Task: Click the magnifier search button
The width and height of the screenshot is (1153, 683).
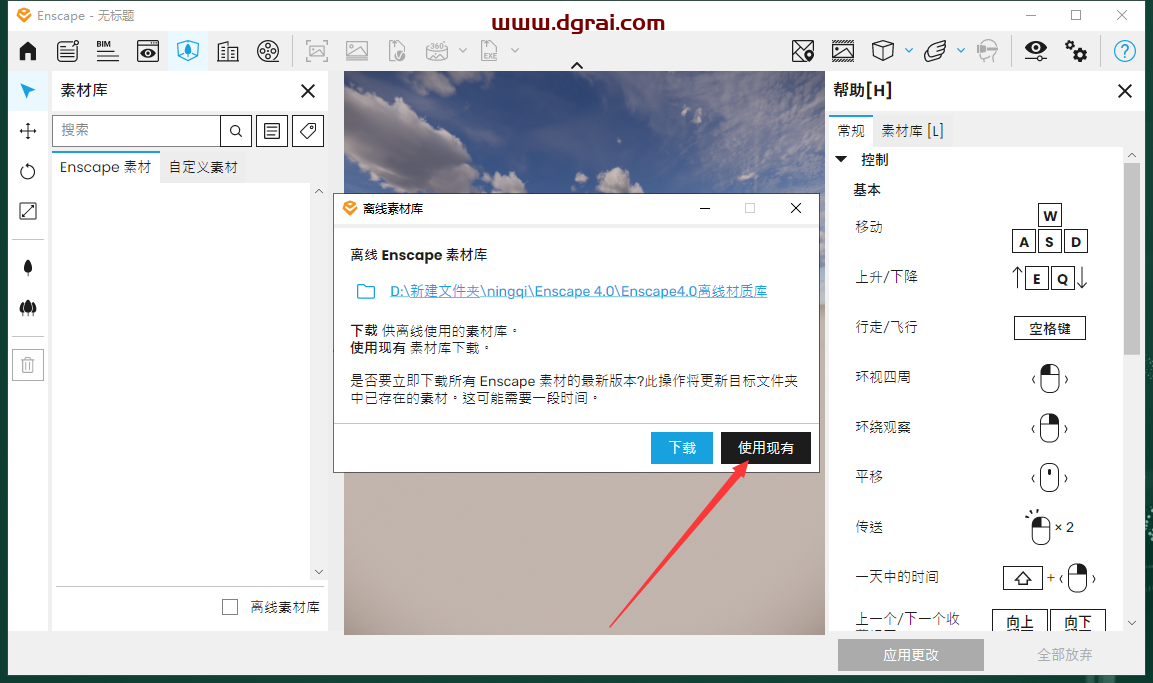Action: (236, 131)
